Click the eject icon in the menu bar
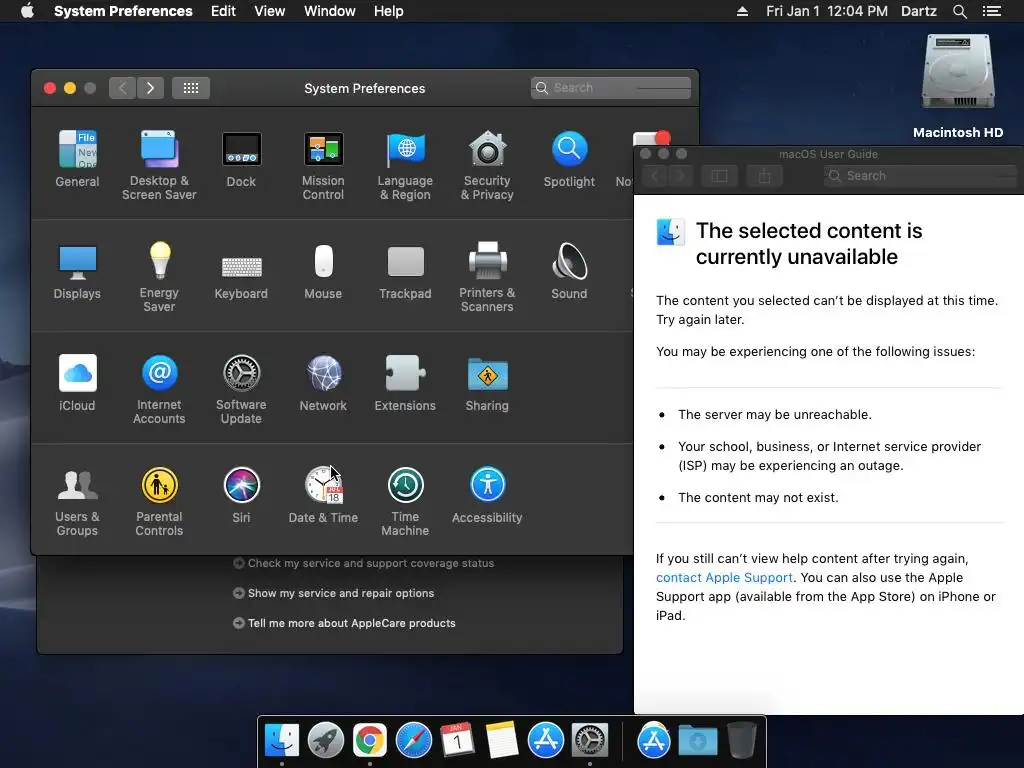 tap(742, 11)
